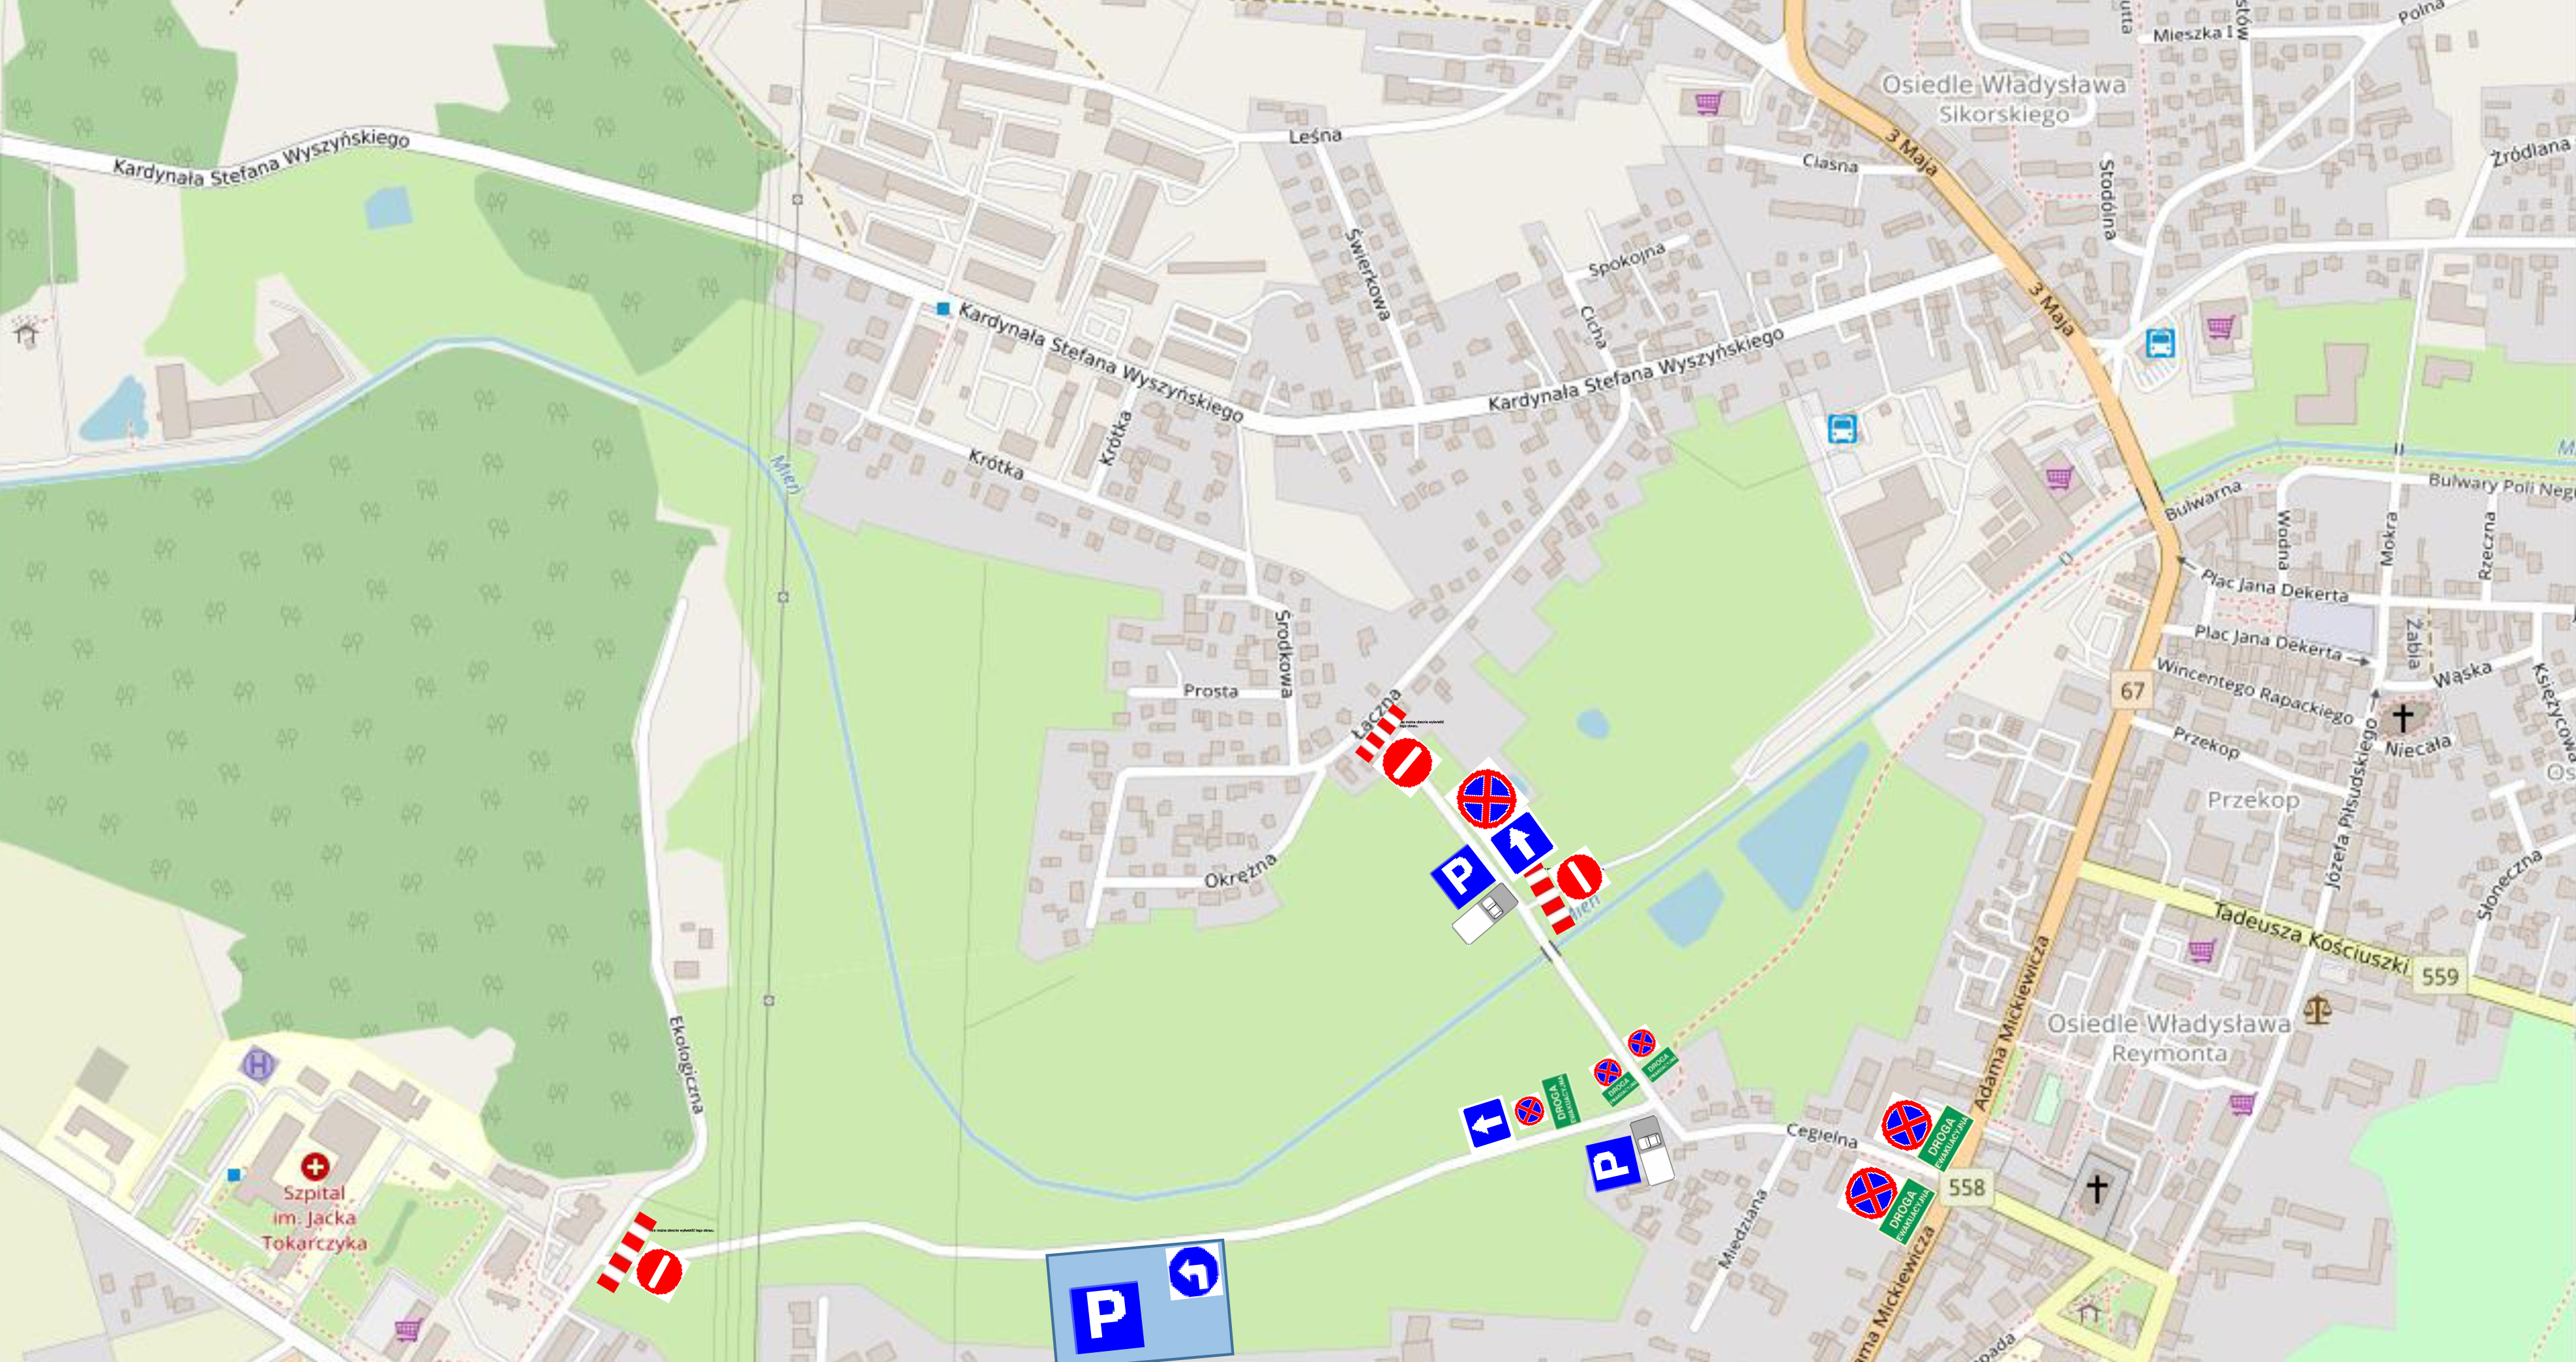Click the no-entry sign near Łączna street
The width and height of the screenshot is (2576, 1362).
(x=1408, y=764)
